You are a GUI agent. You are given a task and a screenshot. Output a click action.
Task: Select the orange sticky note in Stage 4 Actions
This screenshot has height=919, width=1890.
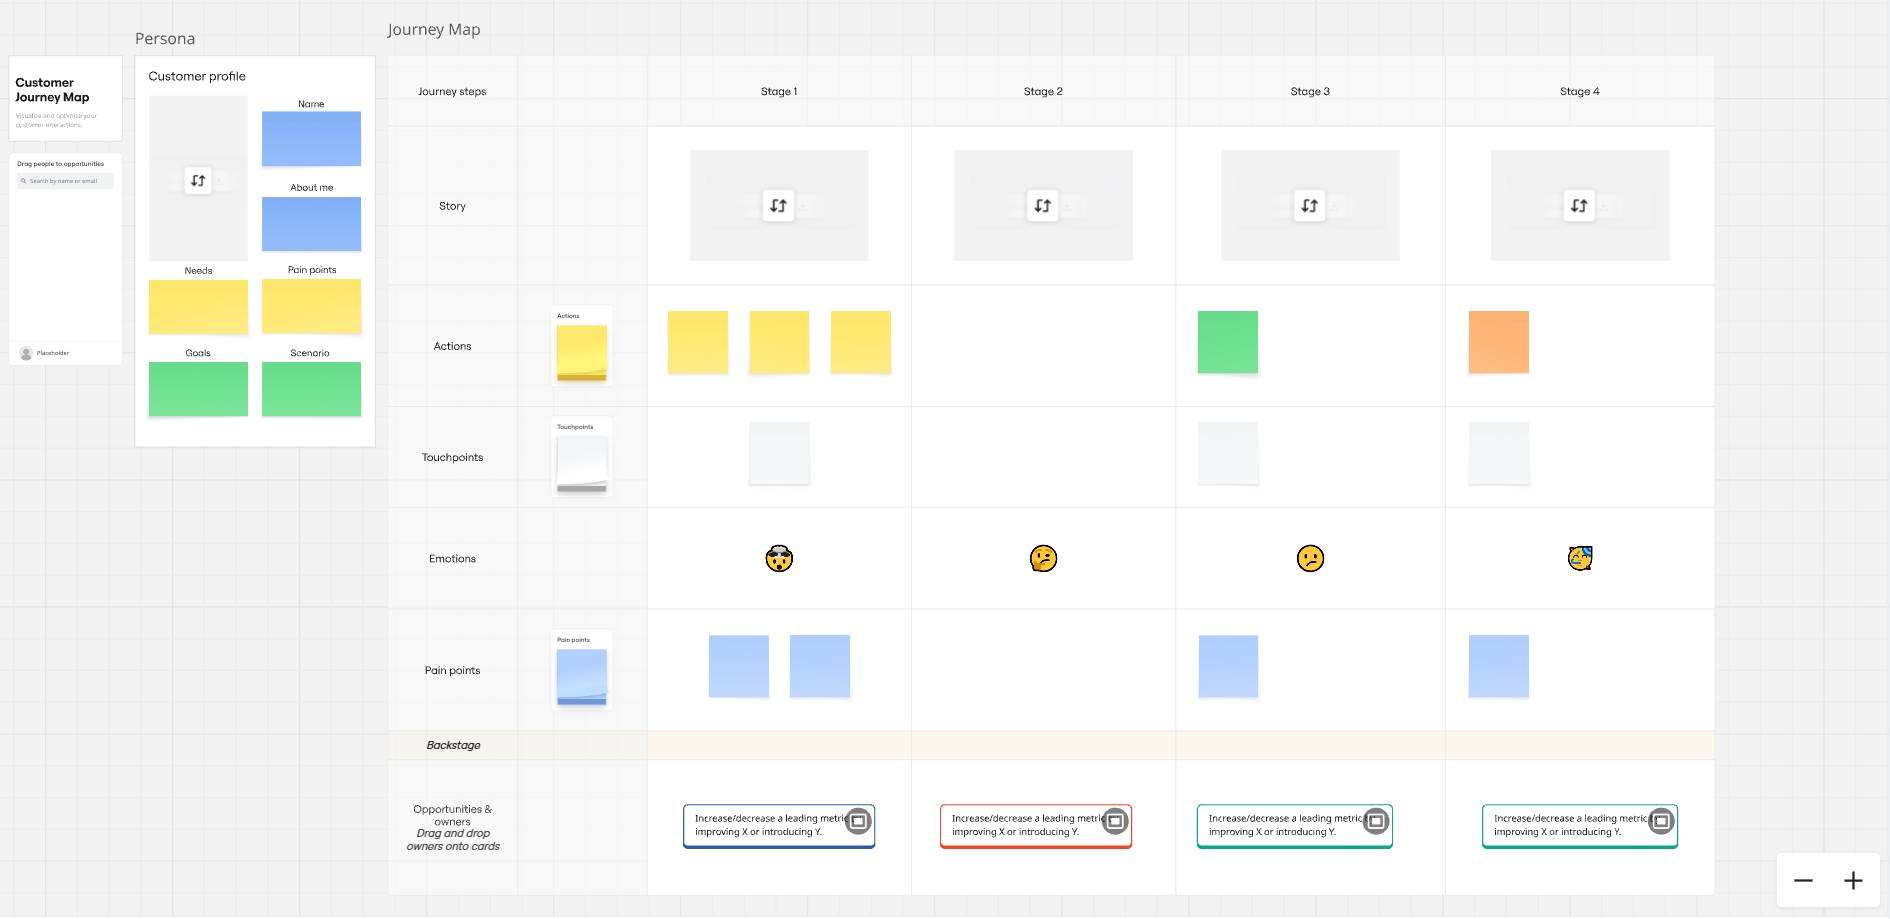tap(1498, 342)
